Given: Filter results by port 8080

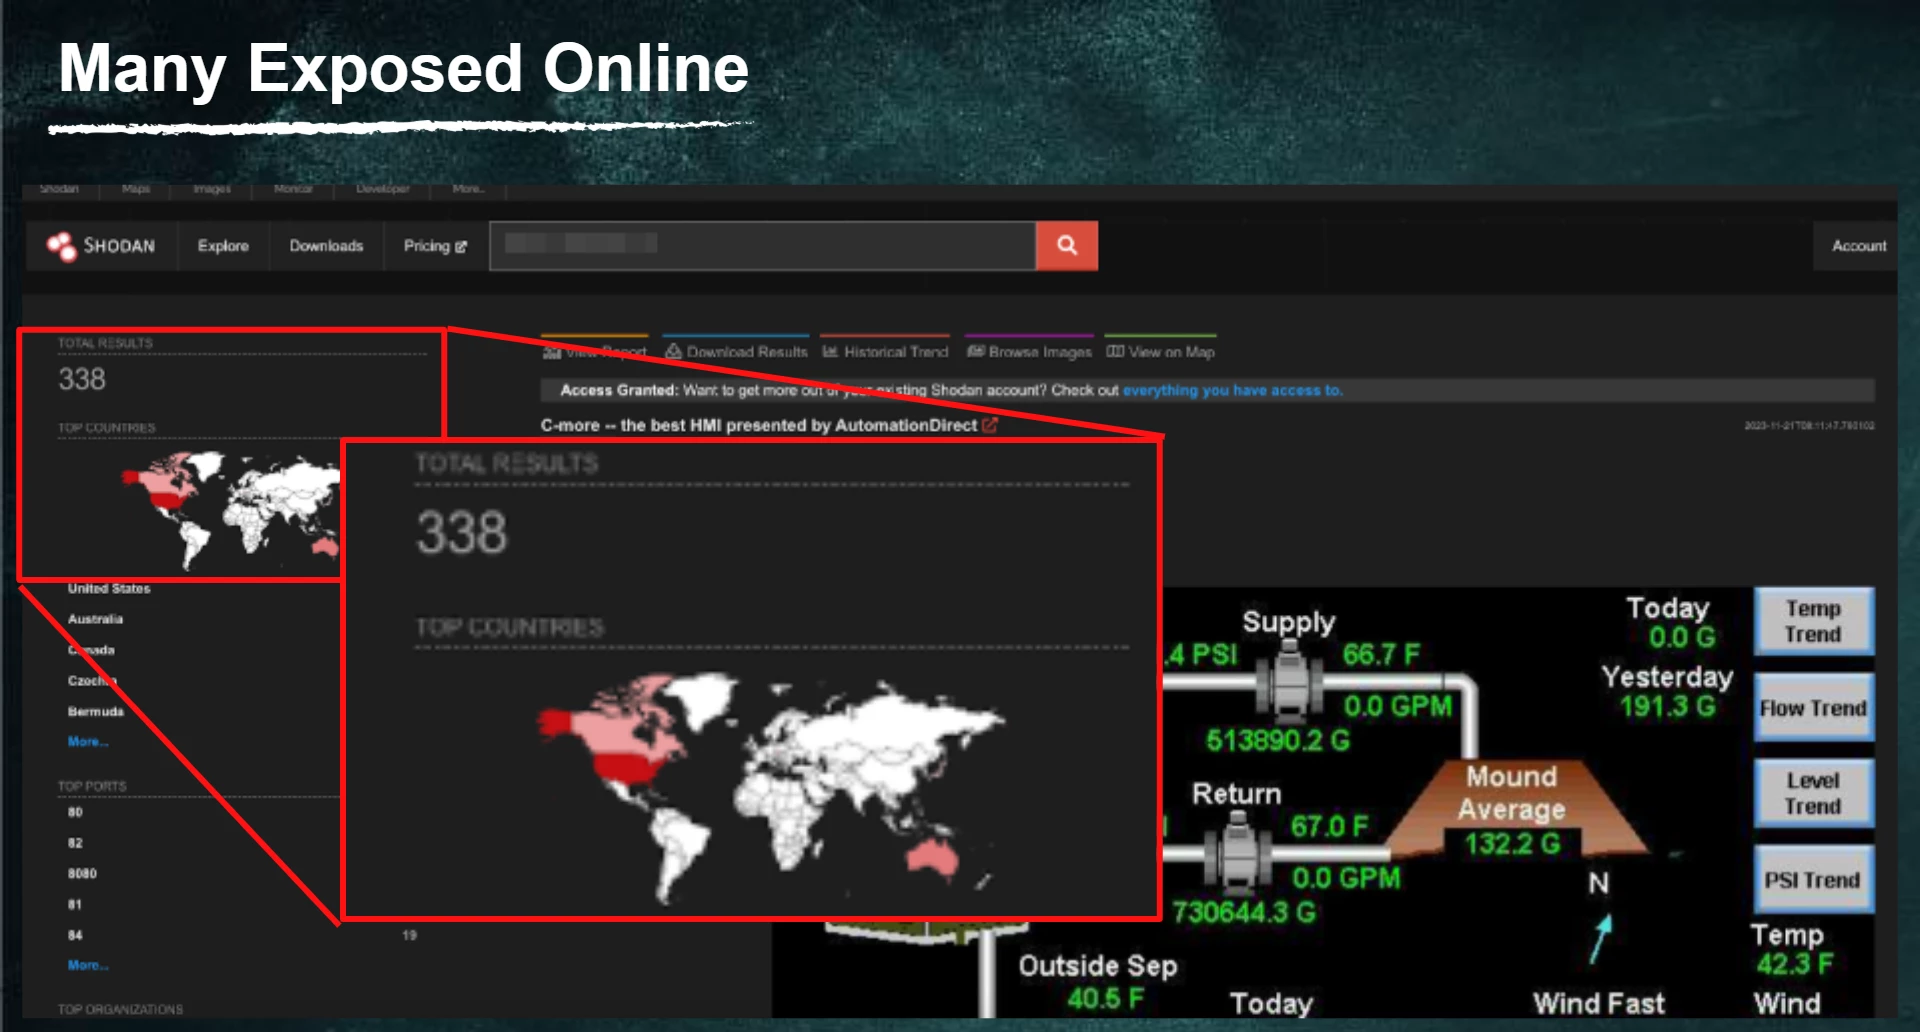Looking at the screenshot, I should [82, 873].
